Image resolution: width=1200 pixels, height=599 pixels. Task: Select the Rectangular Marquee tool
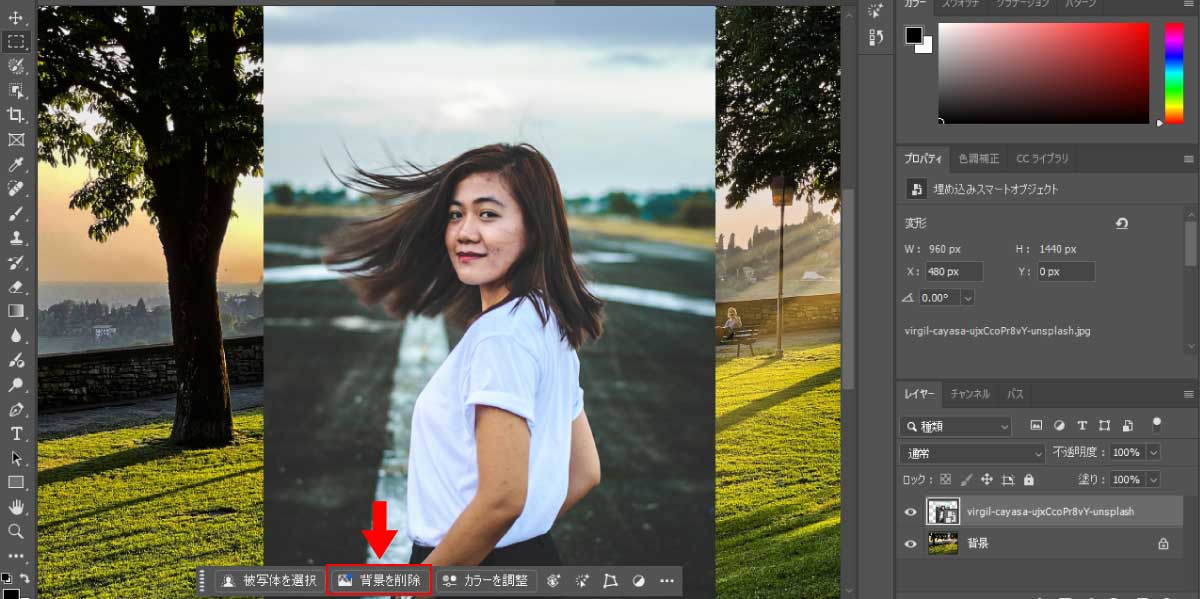16,41
